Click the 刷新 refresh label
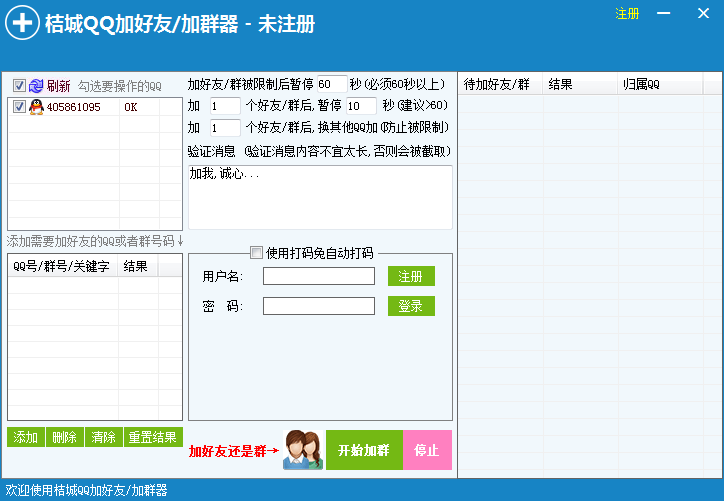Viewport: 724px width, 501px height. 59,86
